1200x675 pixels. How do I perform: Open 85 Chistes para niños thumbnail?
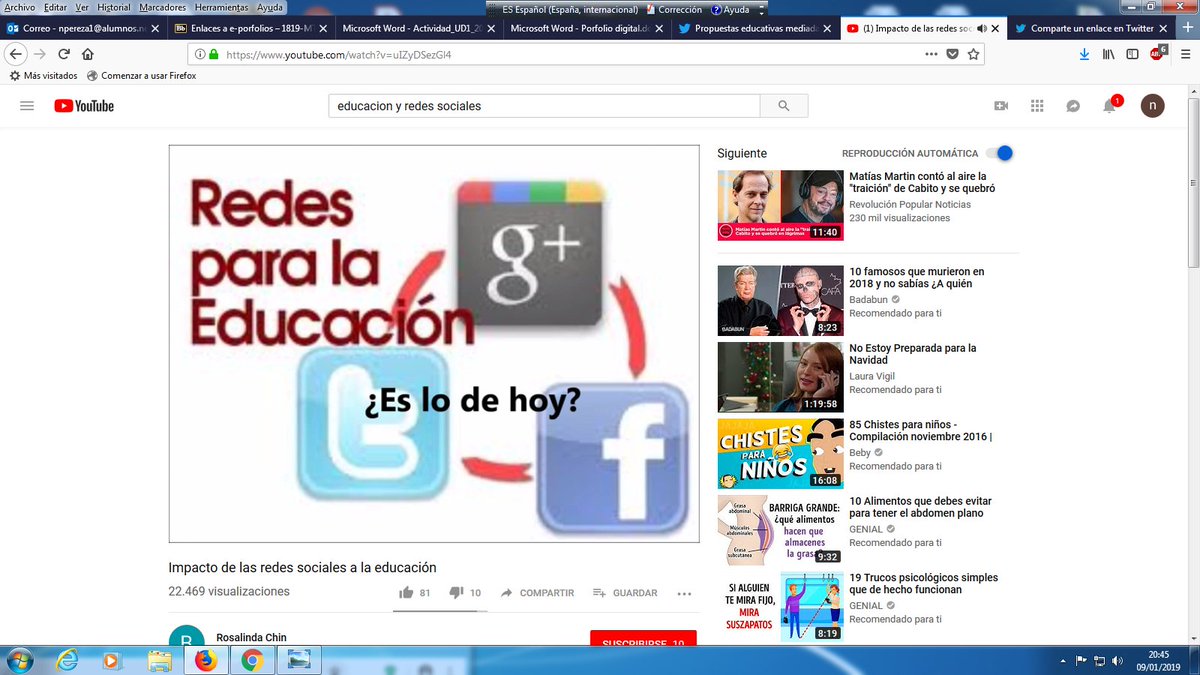pos(781,453)
